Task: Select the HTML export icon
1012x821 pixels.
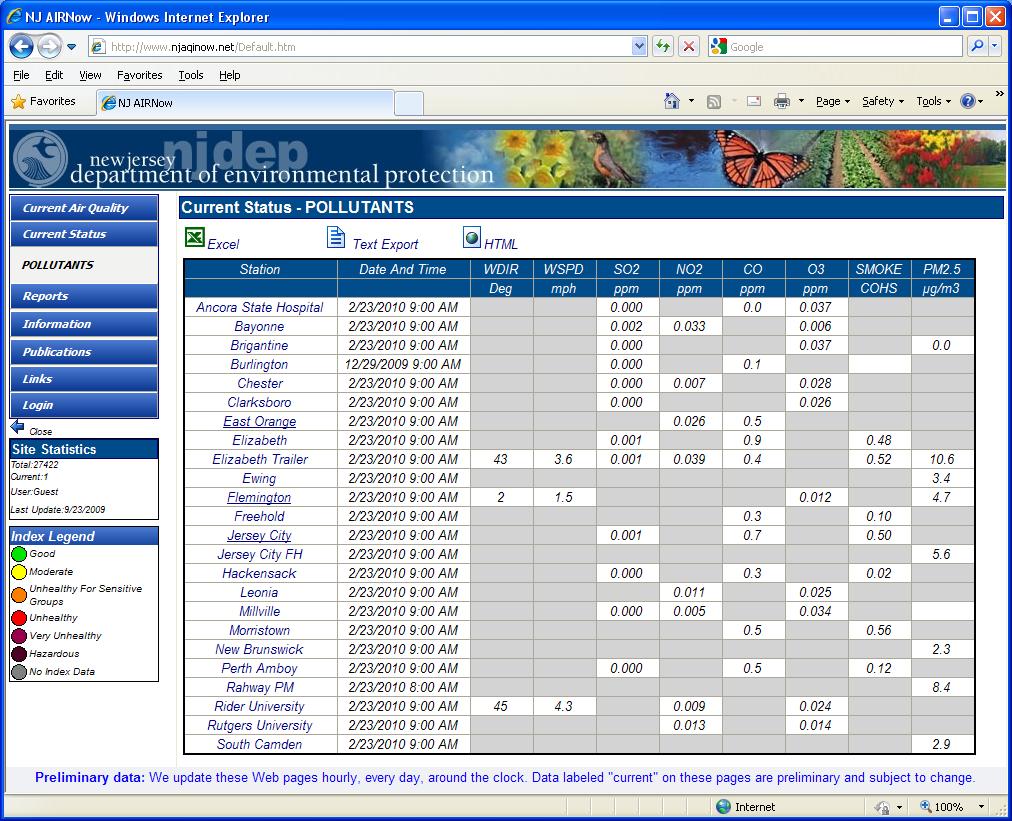Action: (x=470, y=238)
